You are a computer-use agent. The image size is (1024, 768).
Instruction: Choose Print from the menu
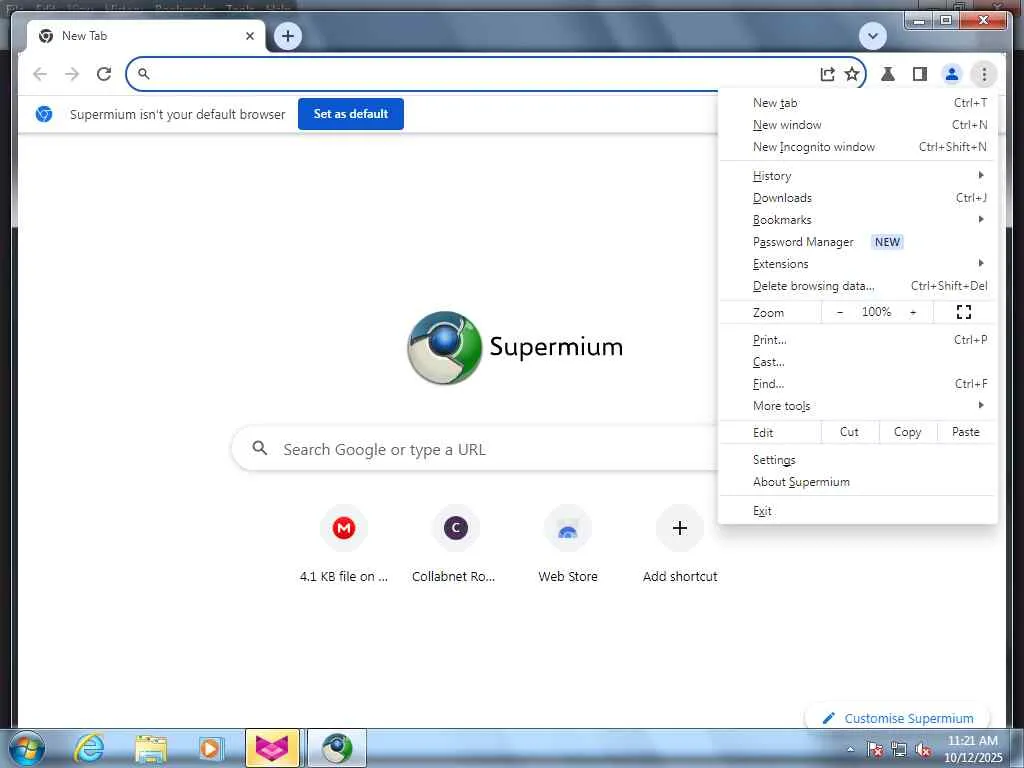point(857,340)
